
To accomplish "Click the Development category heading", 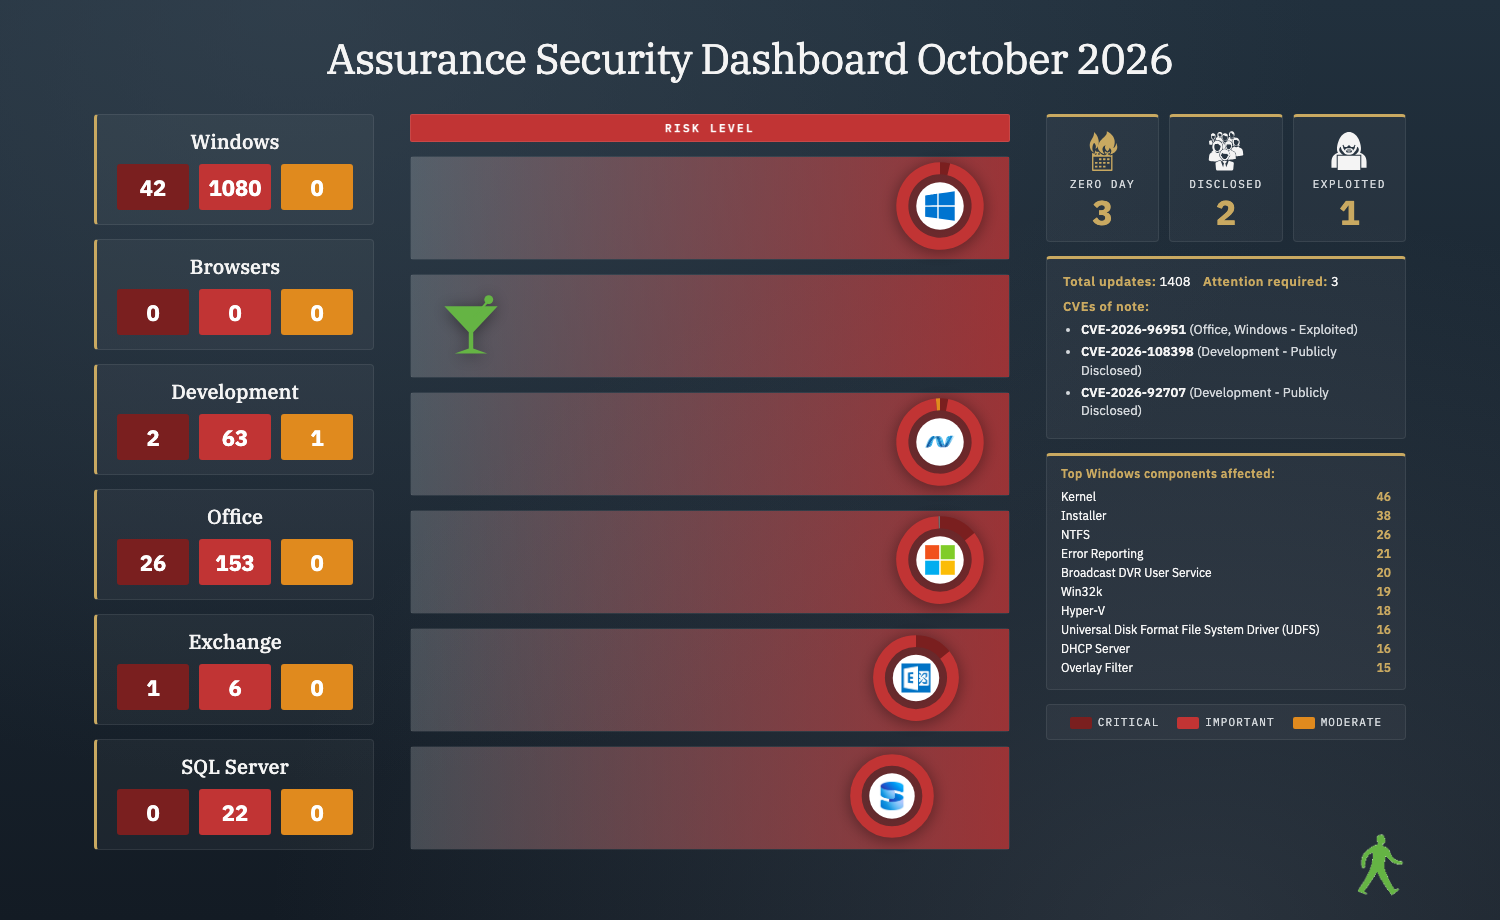I will coord(235,392).
